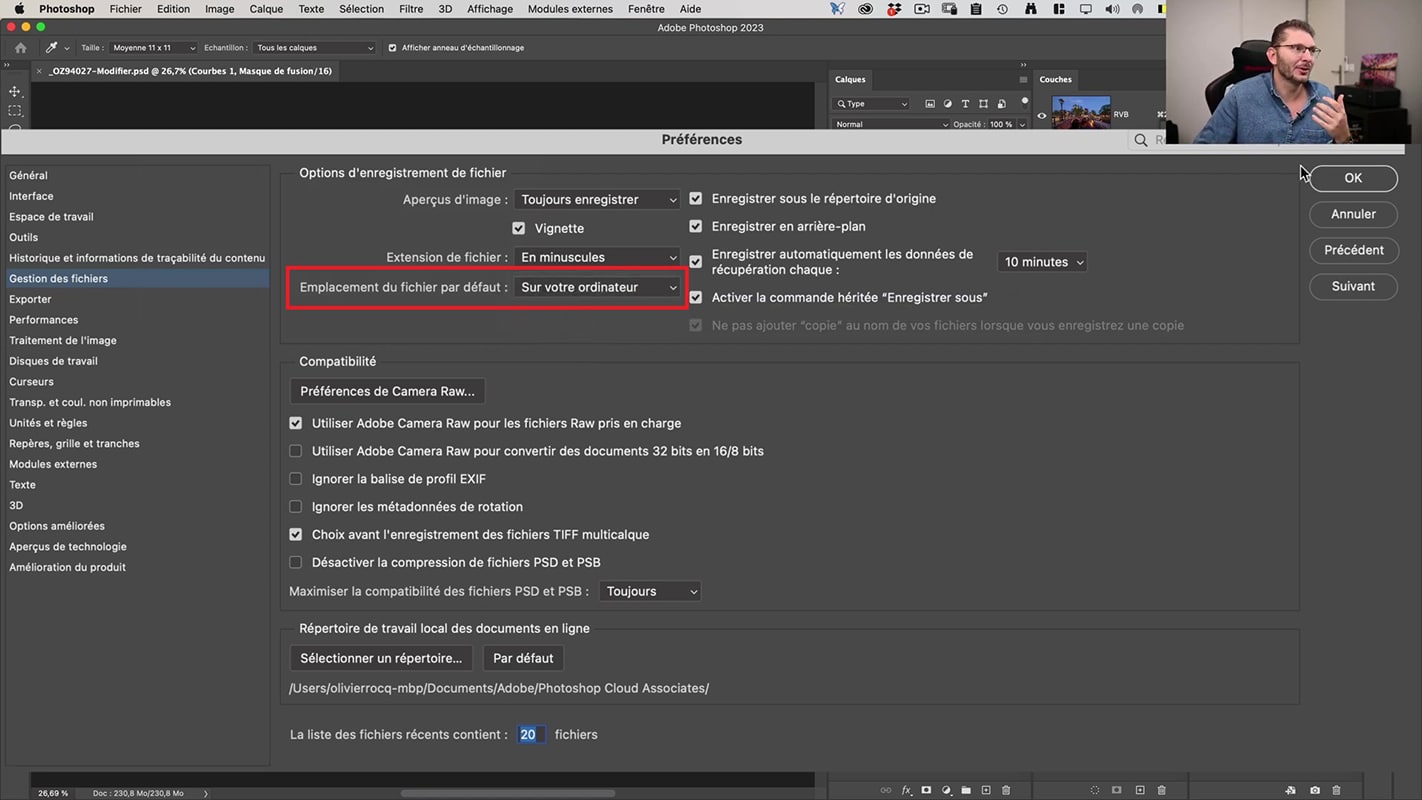Toggle the layer filtering switch in Calques
Viewport: 1422px width, 800px height.
pyautogui.click(x=1024, y=102)
